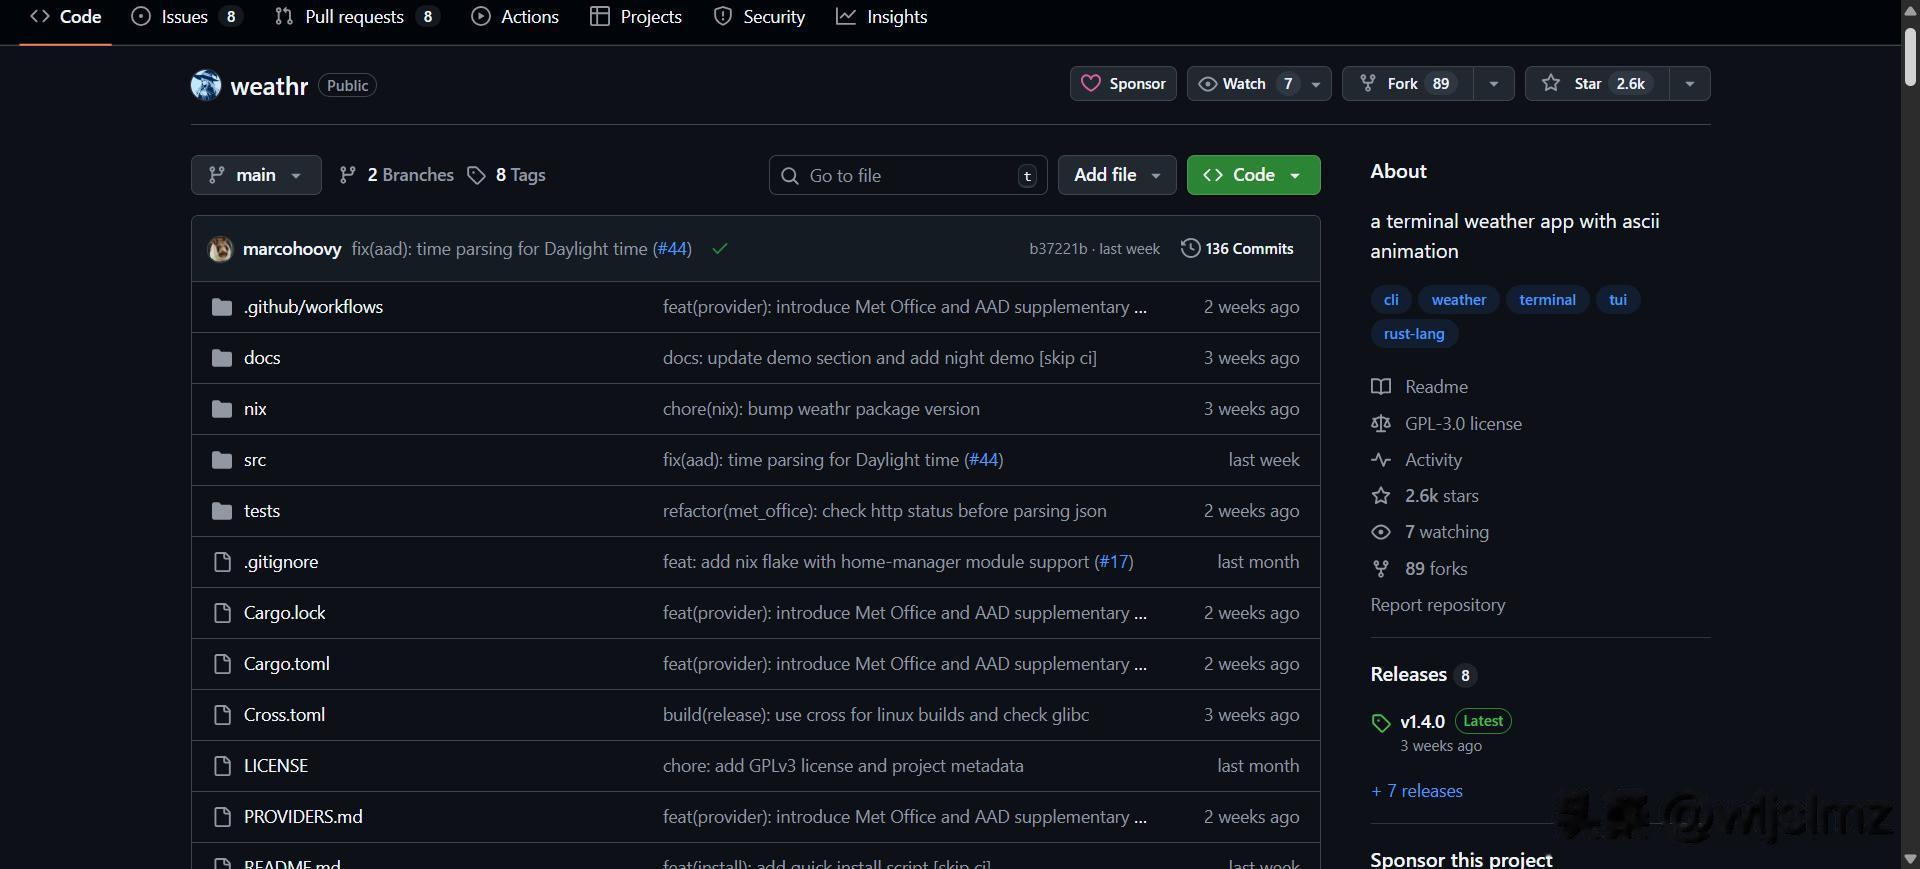Open marcohoovy's profile link

pos(292,249)
